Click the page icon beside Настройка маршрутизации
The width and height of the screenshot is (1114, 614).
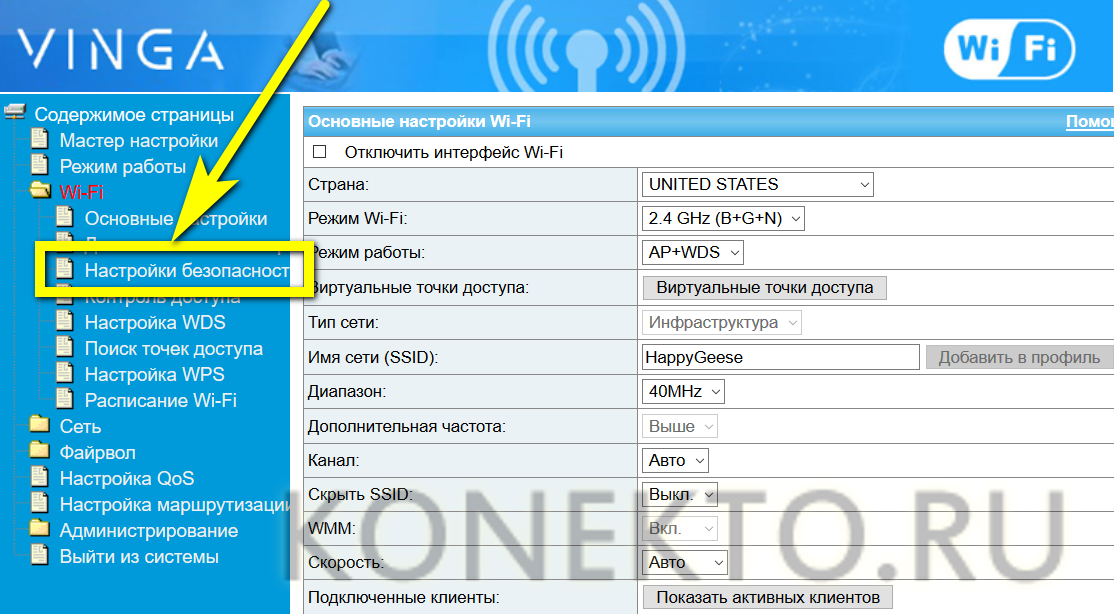[39, 503]
